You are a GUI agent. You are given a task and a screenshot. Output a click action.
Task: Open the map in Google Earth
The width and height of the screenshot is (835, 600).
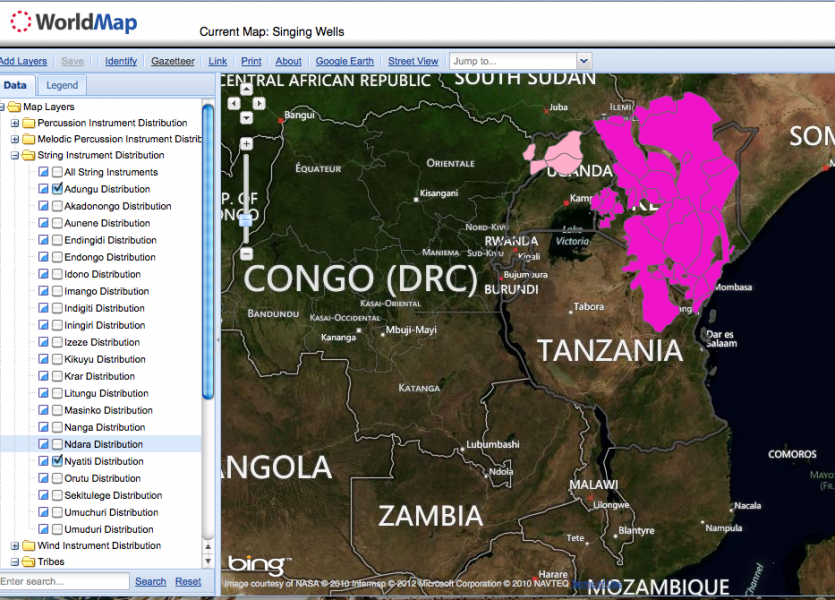pos(345,61)
